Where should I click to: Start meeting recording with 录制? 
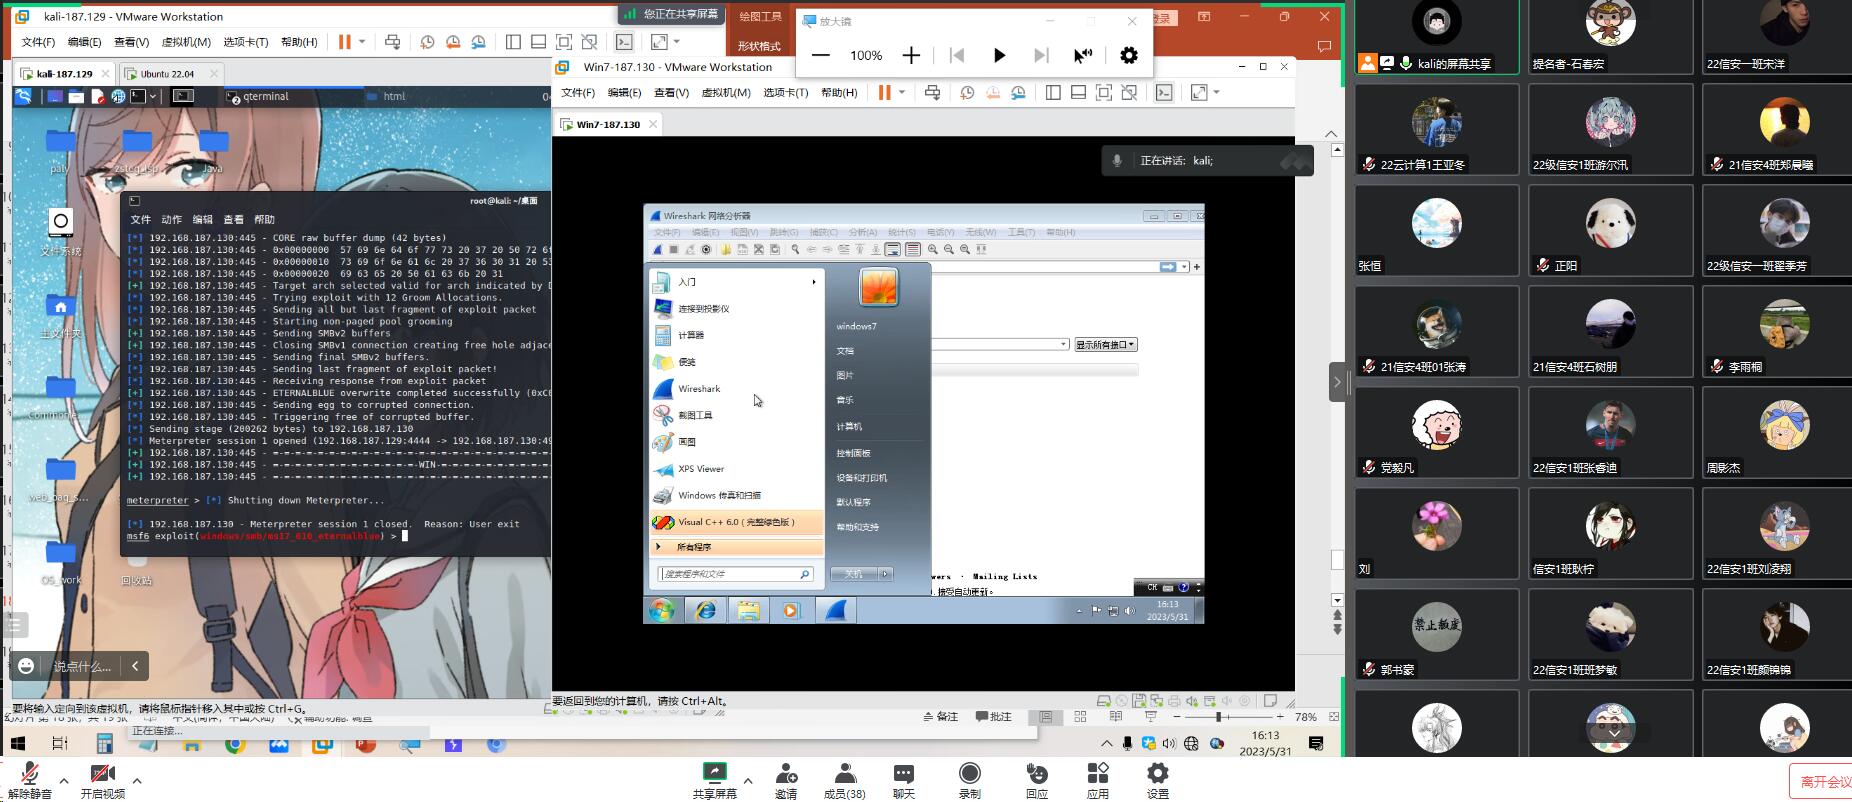[x=969, y=780]
